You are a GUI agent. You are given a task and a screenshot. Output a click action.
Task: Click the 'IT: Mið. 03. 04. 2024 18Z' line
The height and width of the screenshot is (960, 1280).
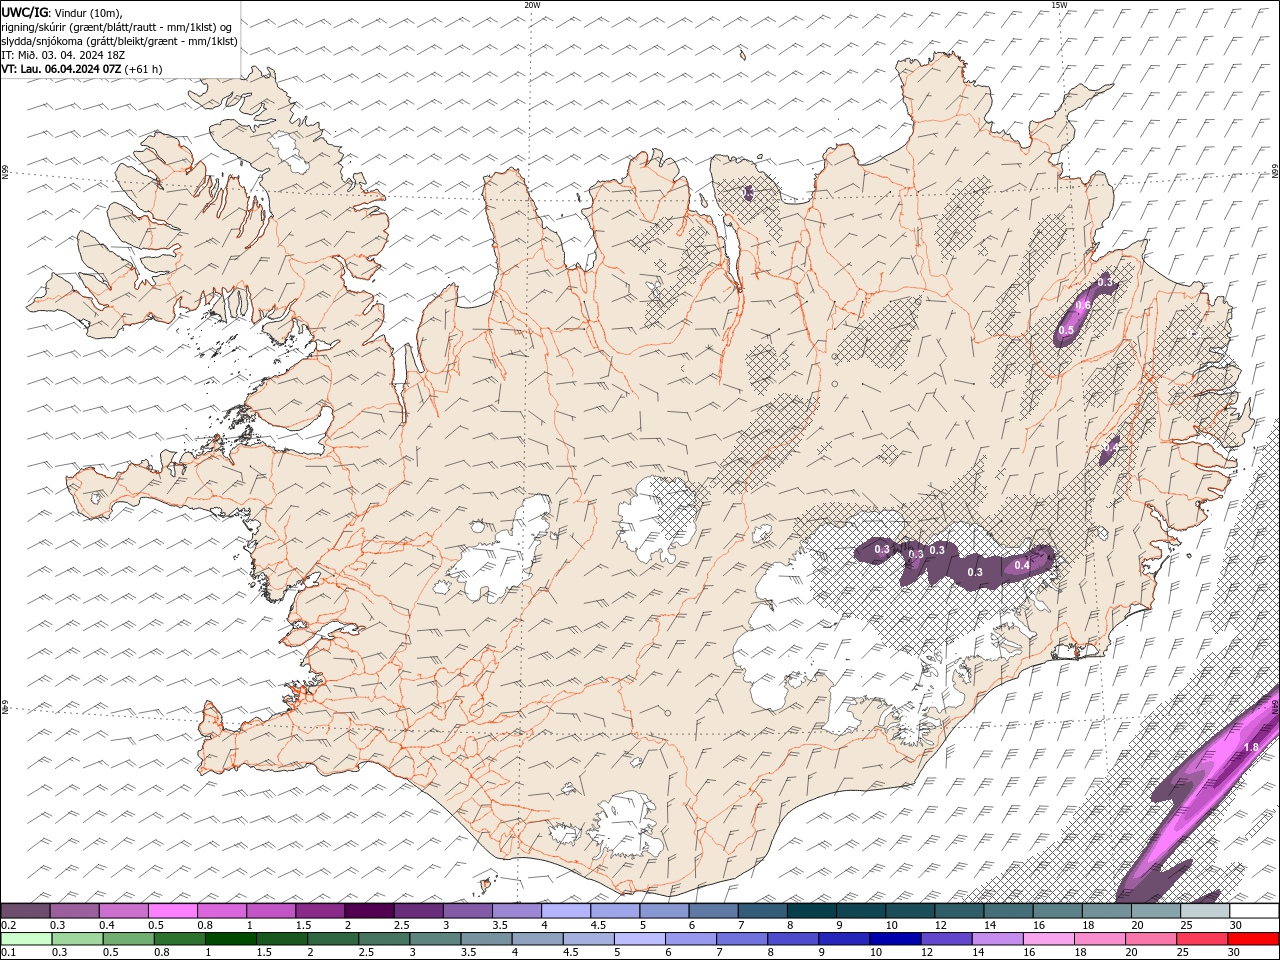(64, 55)
